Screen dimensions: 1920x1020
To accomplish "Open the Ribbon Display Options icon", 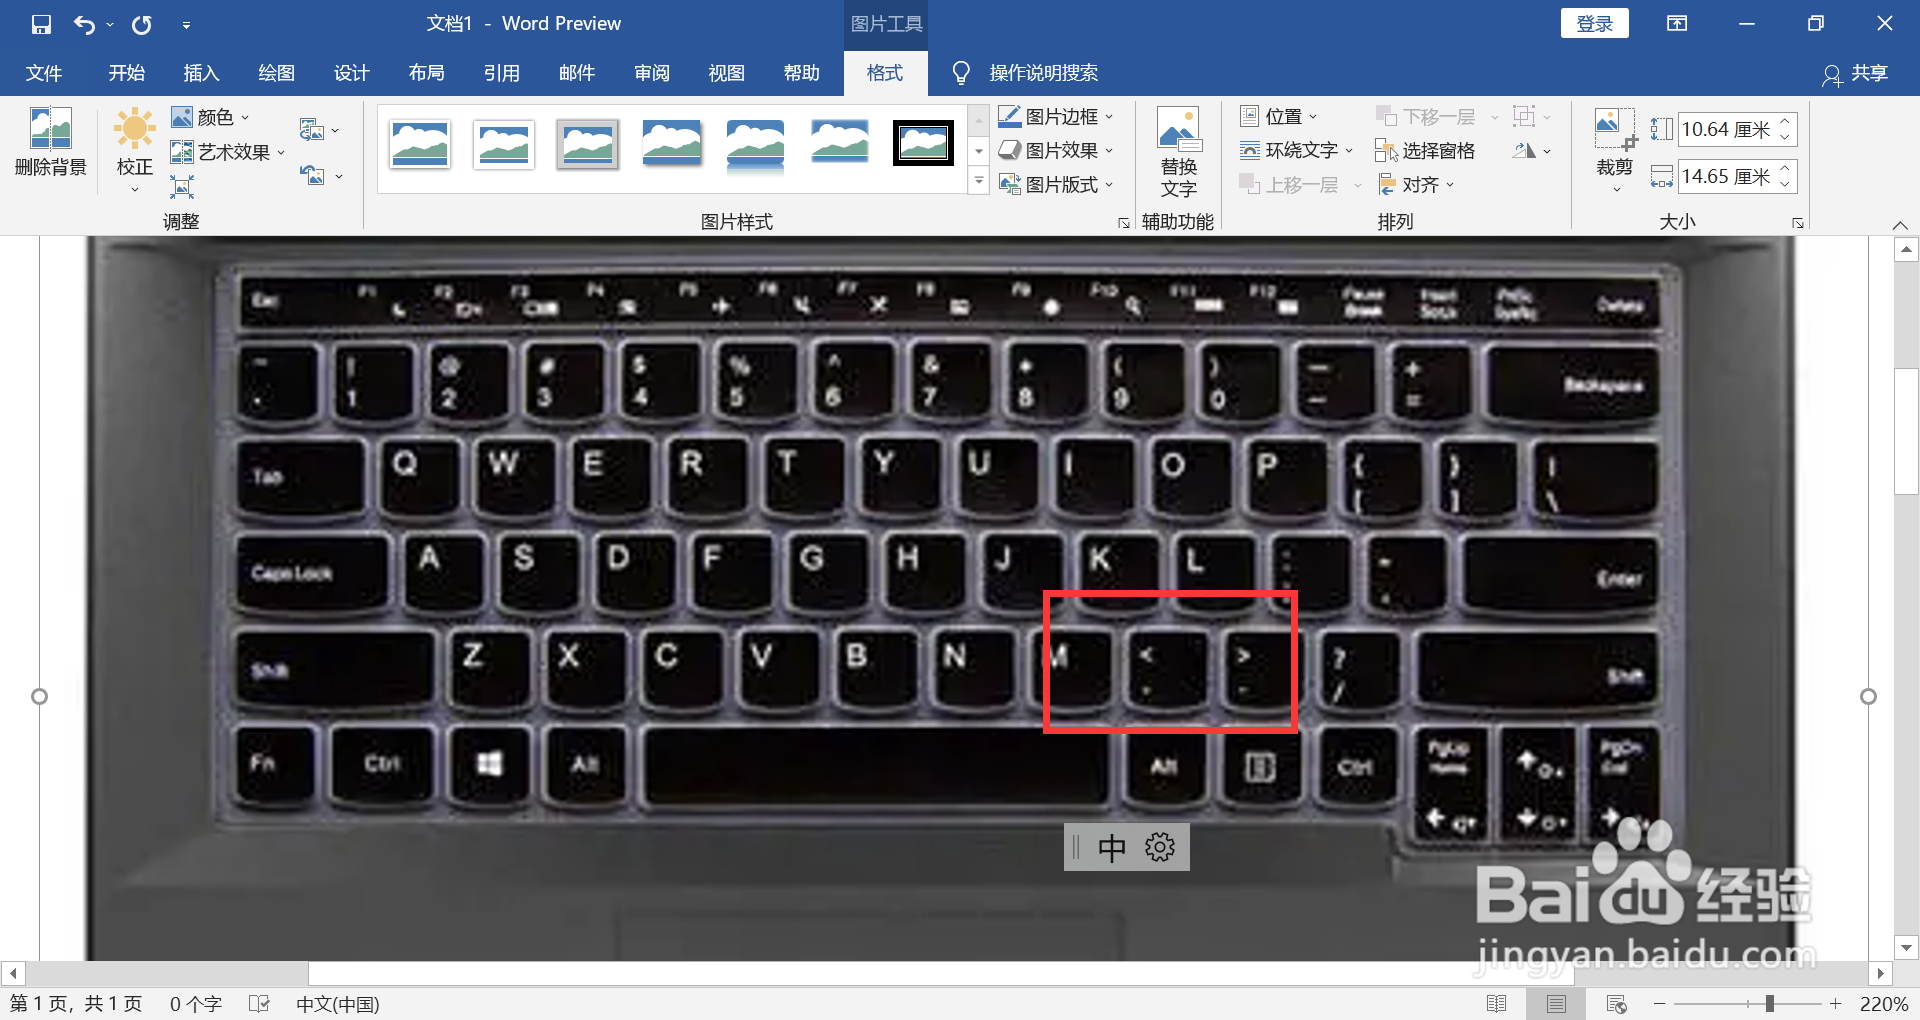I will (x=1677, y=24).
